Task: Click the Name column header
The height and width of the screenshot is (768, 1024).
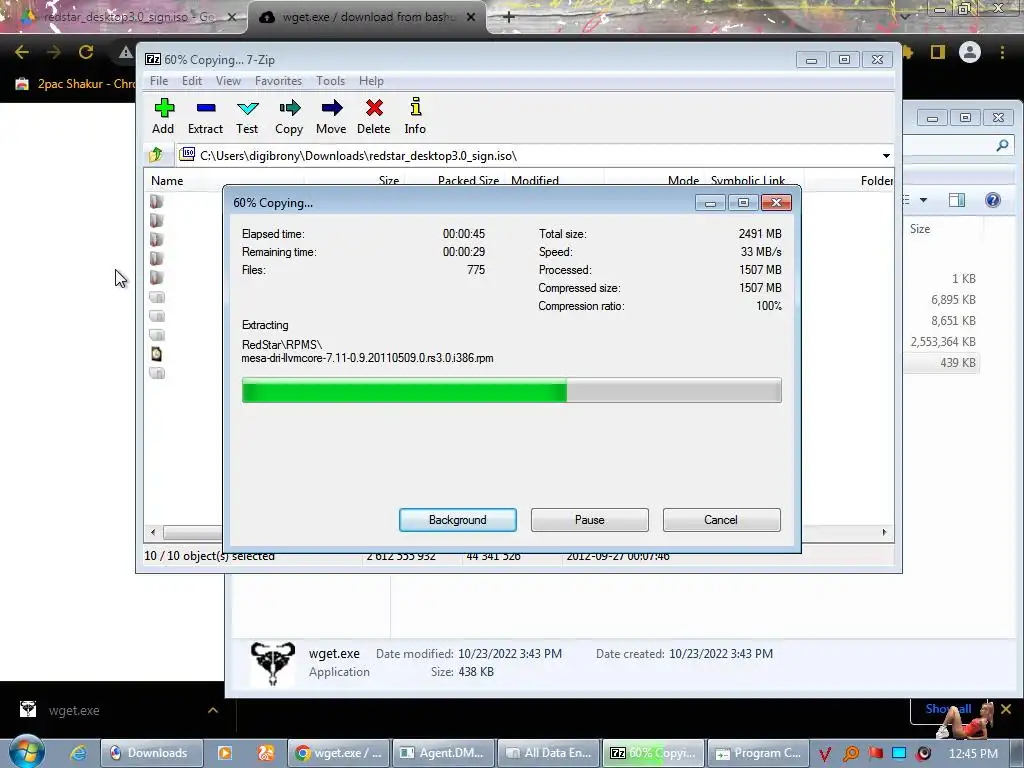Action: coord(167,181)
